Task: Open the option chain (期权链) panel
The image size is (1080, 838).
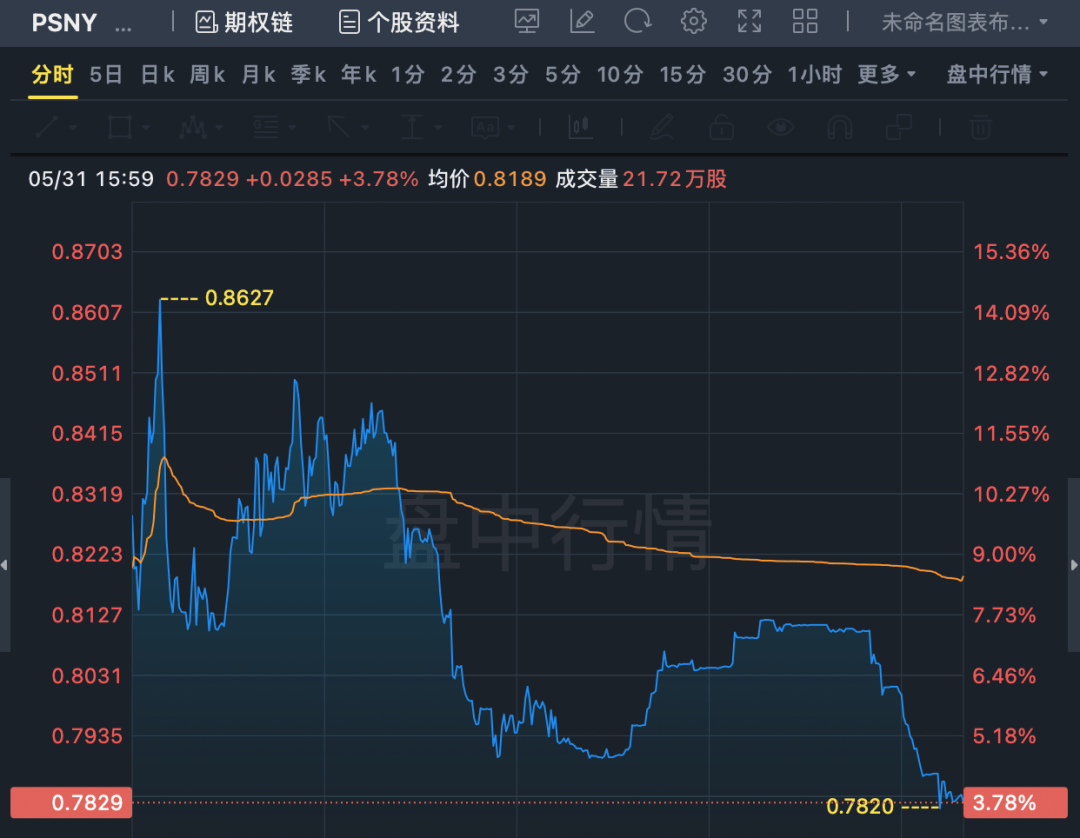Action: pyautogui.click(x=243, y=22)
